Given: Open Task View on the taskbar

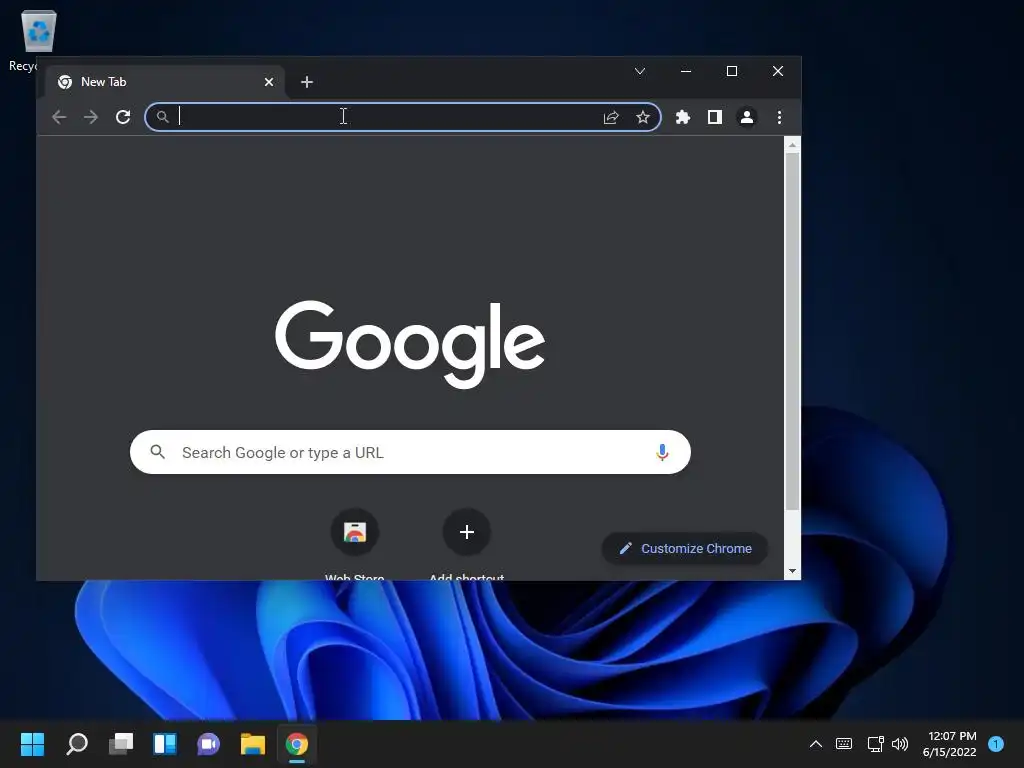Looking at the screenshot, I should 121,744.
